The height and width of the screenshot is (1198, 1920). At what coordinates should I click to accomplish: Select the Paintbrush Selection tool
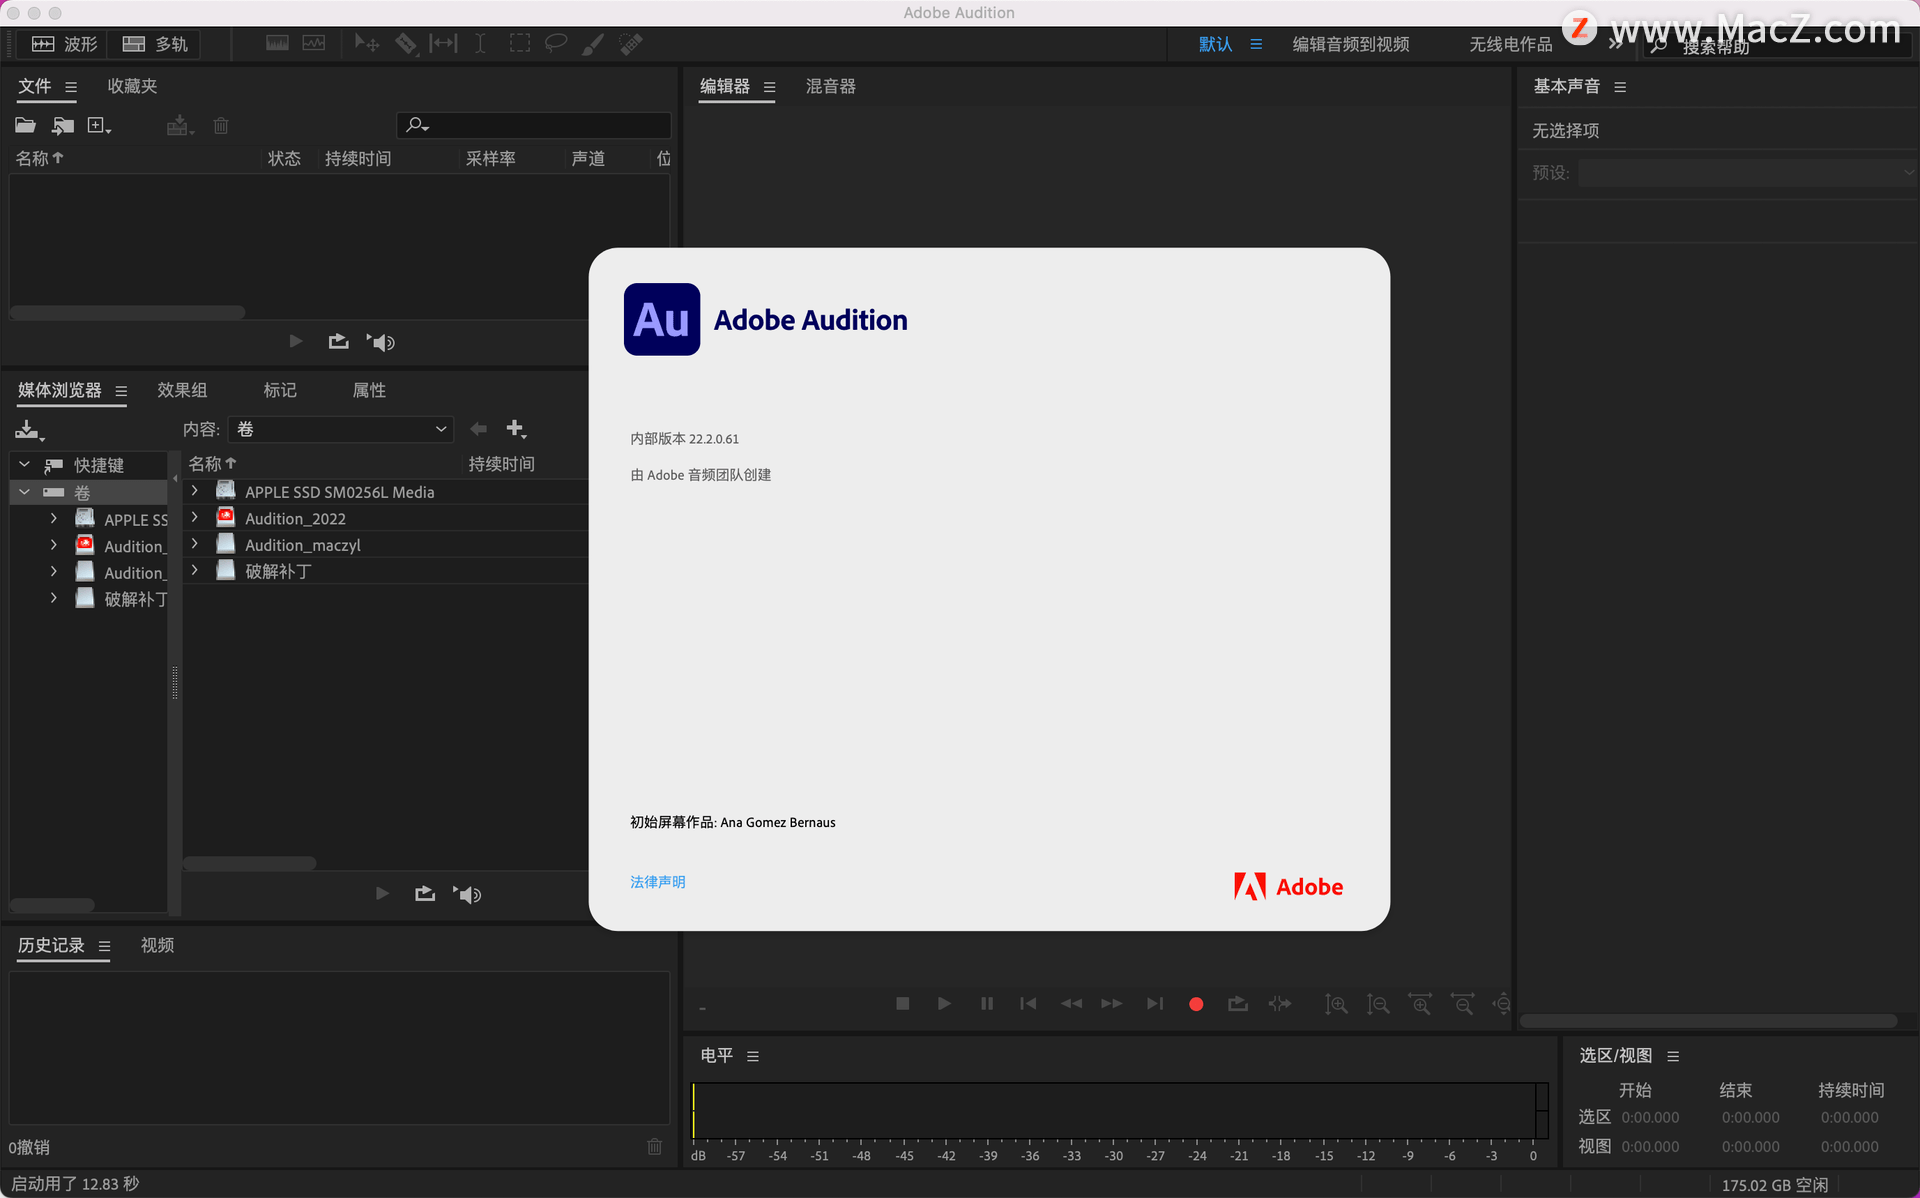click(x=593, y=43)
